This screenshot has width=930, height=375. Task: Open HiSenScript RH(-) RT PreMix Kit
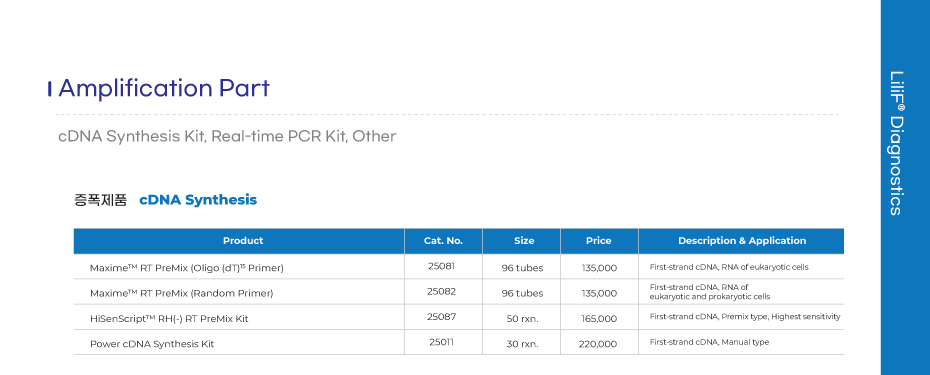[x=169, y=319]
